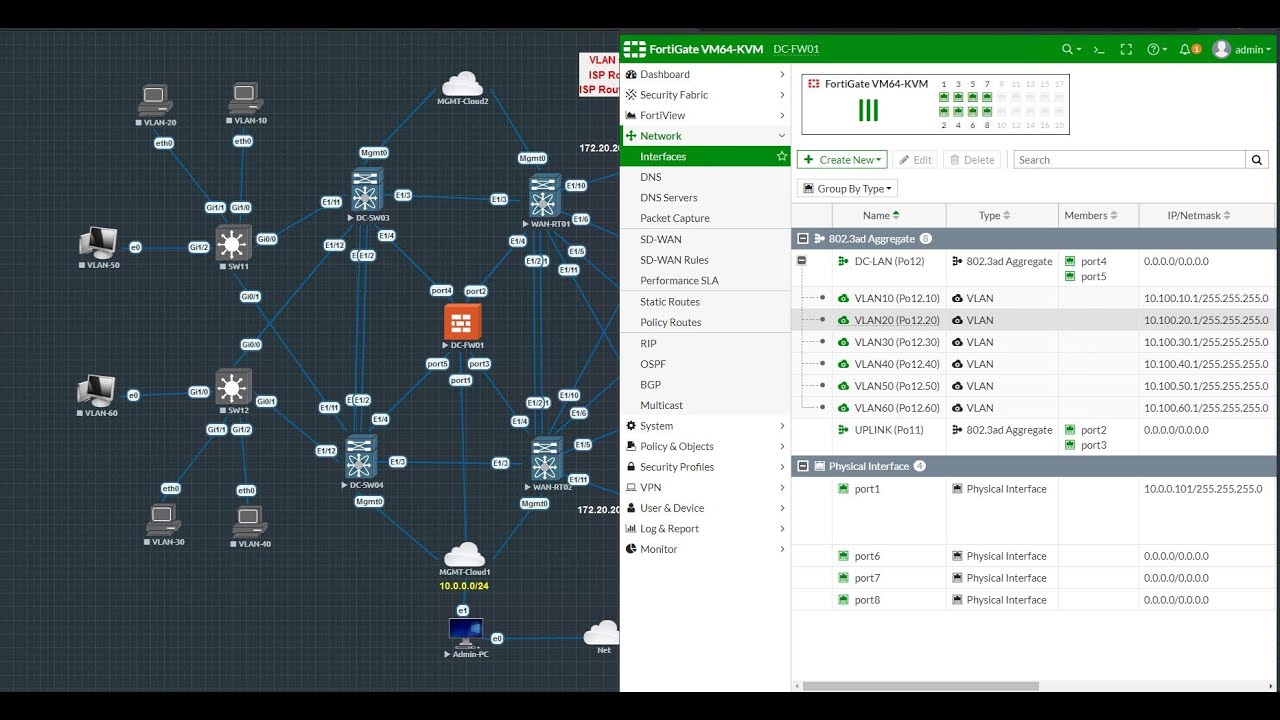Toggle the fullscreen icon in header
This screenshot has height=720, width=1280.
pos(1126,49)
